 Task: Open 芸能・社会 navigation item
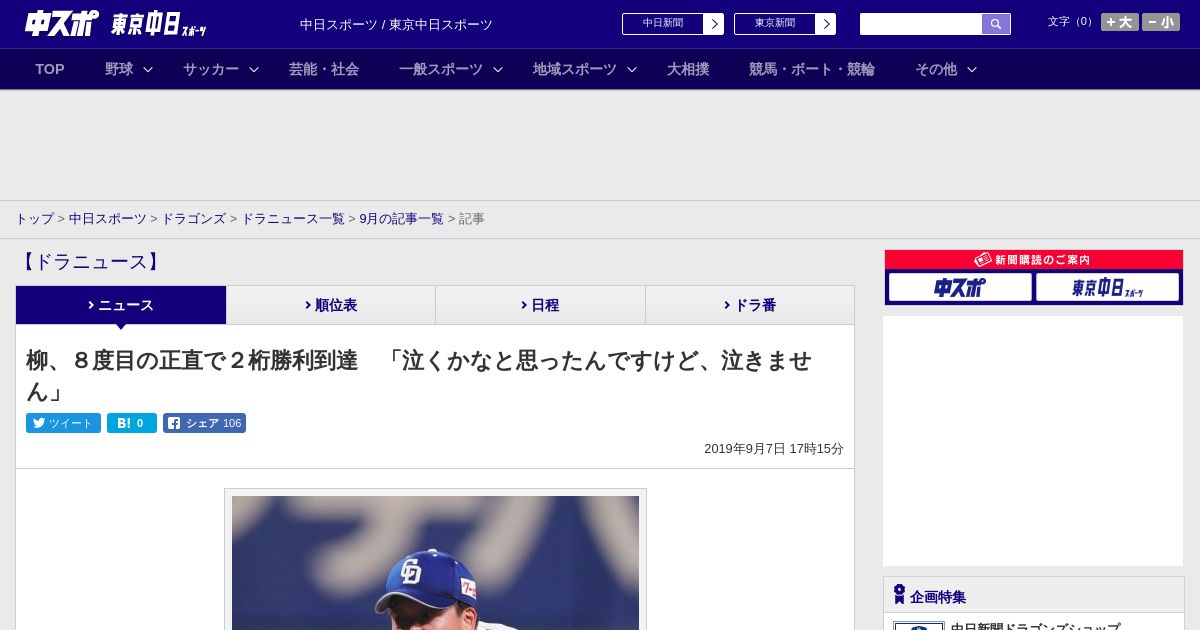(x=324, y=69)
